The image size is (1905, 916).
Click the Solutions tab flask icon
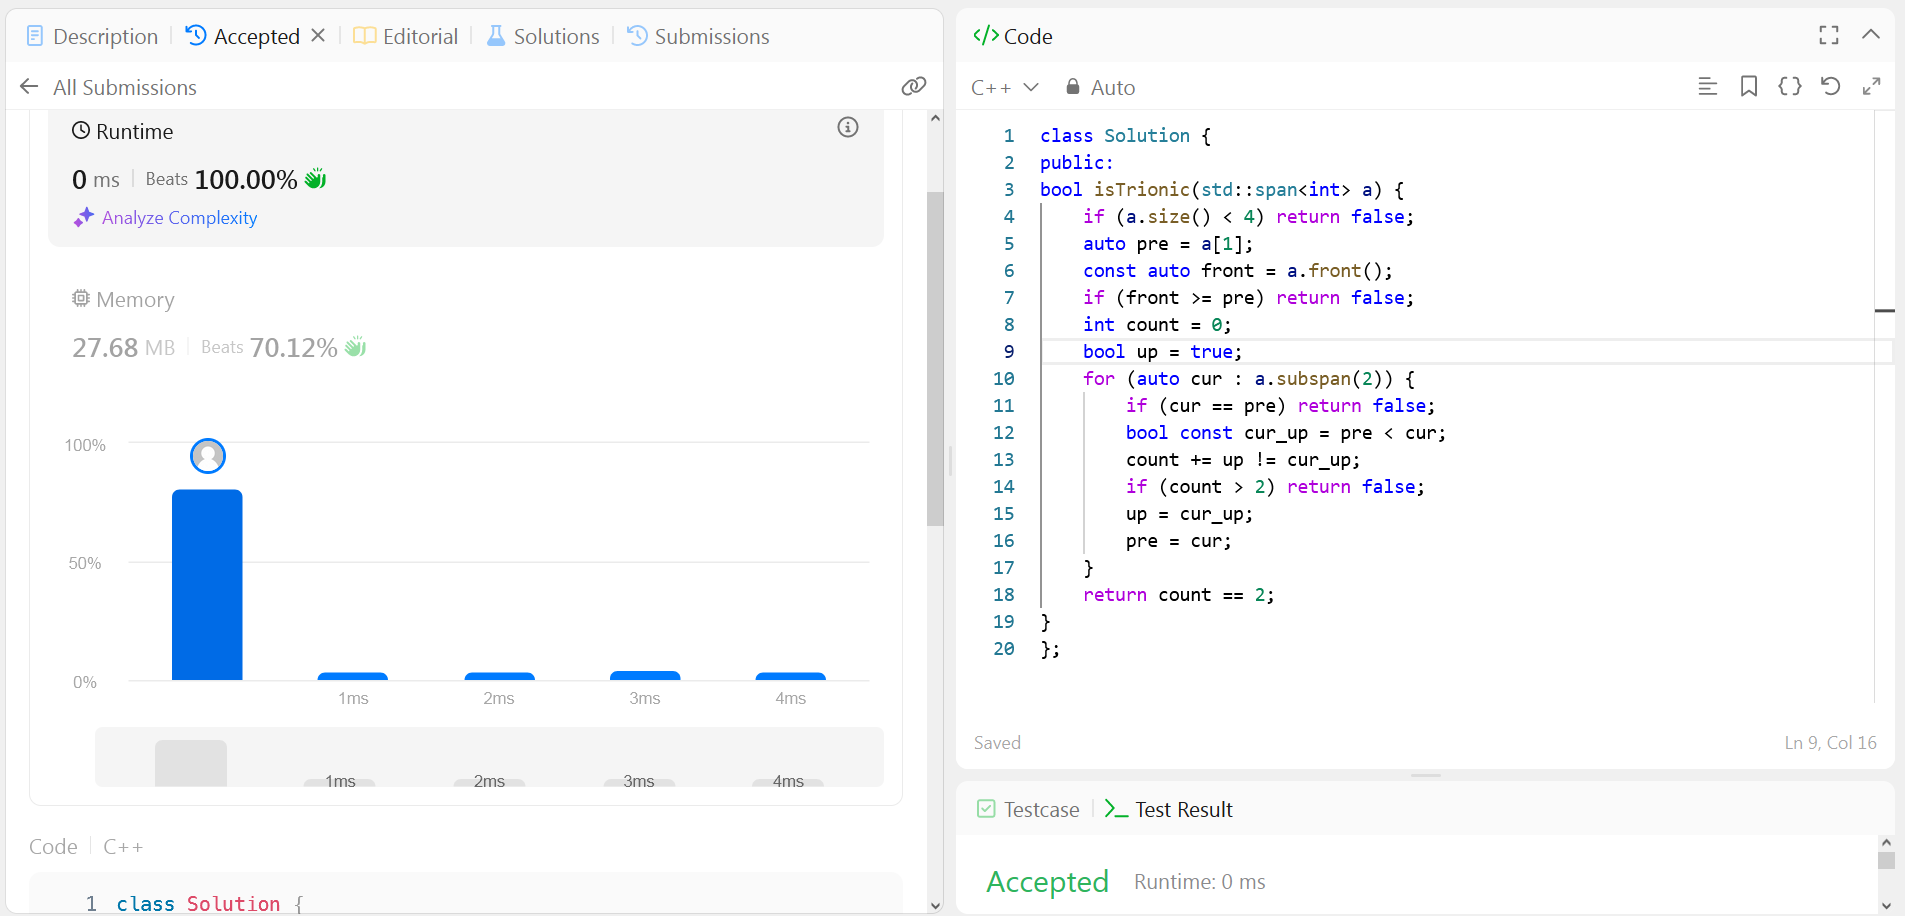pos(496,36)
